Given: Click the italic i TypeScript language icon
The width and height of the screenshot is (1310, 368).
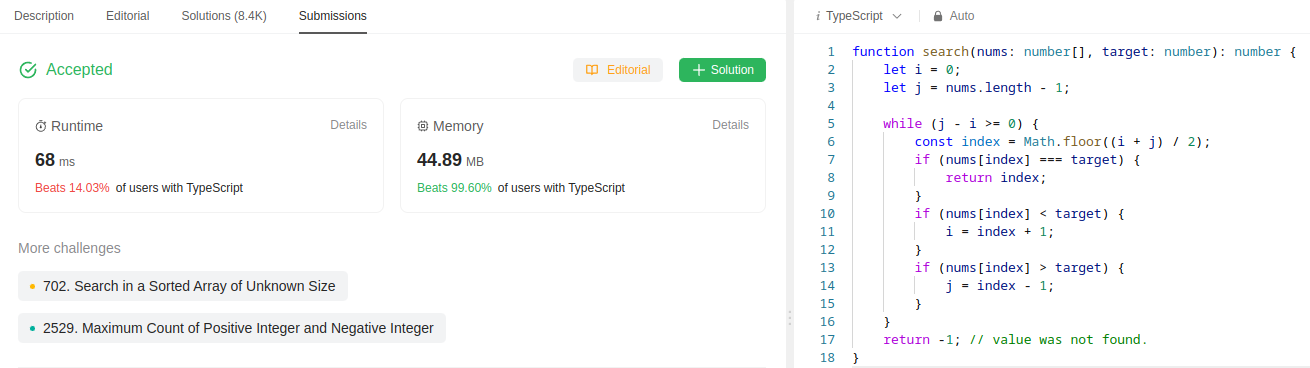Looking at the screenshot, I should [818, 16].
